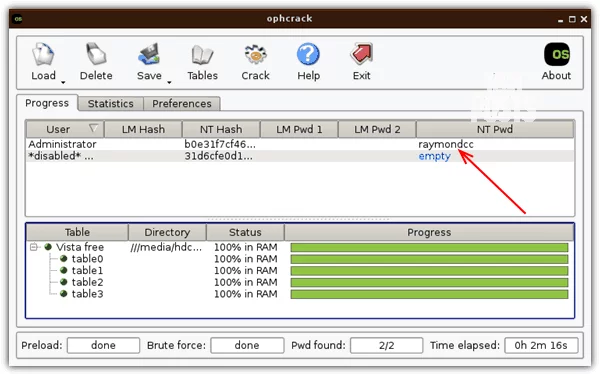Click the Load toolbar icon
This screenshot has height=374, width=600.
(x=43, y=54)
